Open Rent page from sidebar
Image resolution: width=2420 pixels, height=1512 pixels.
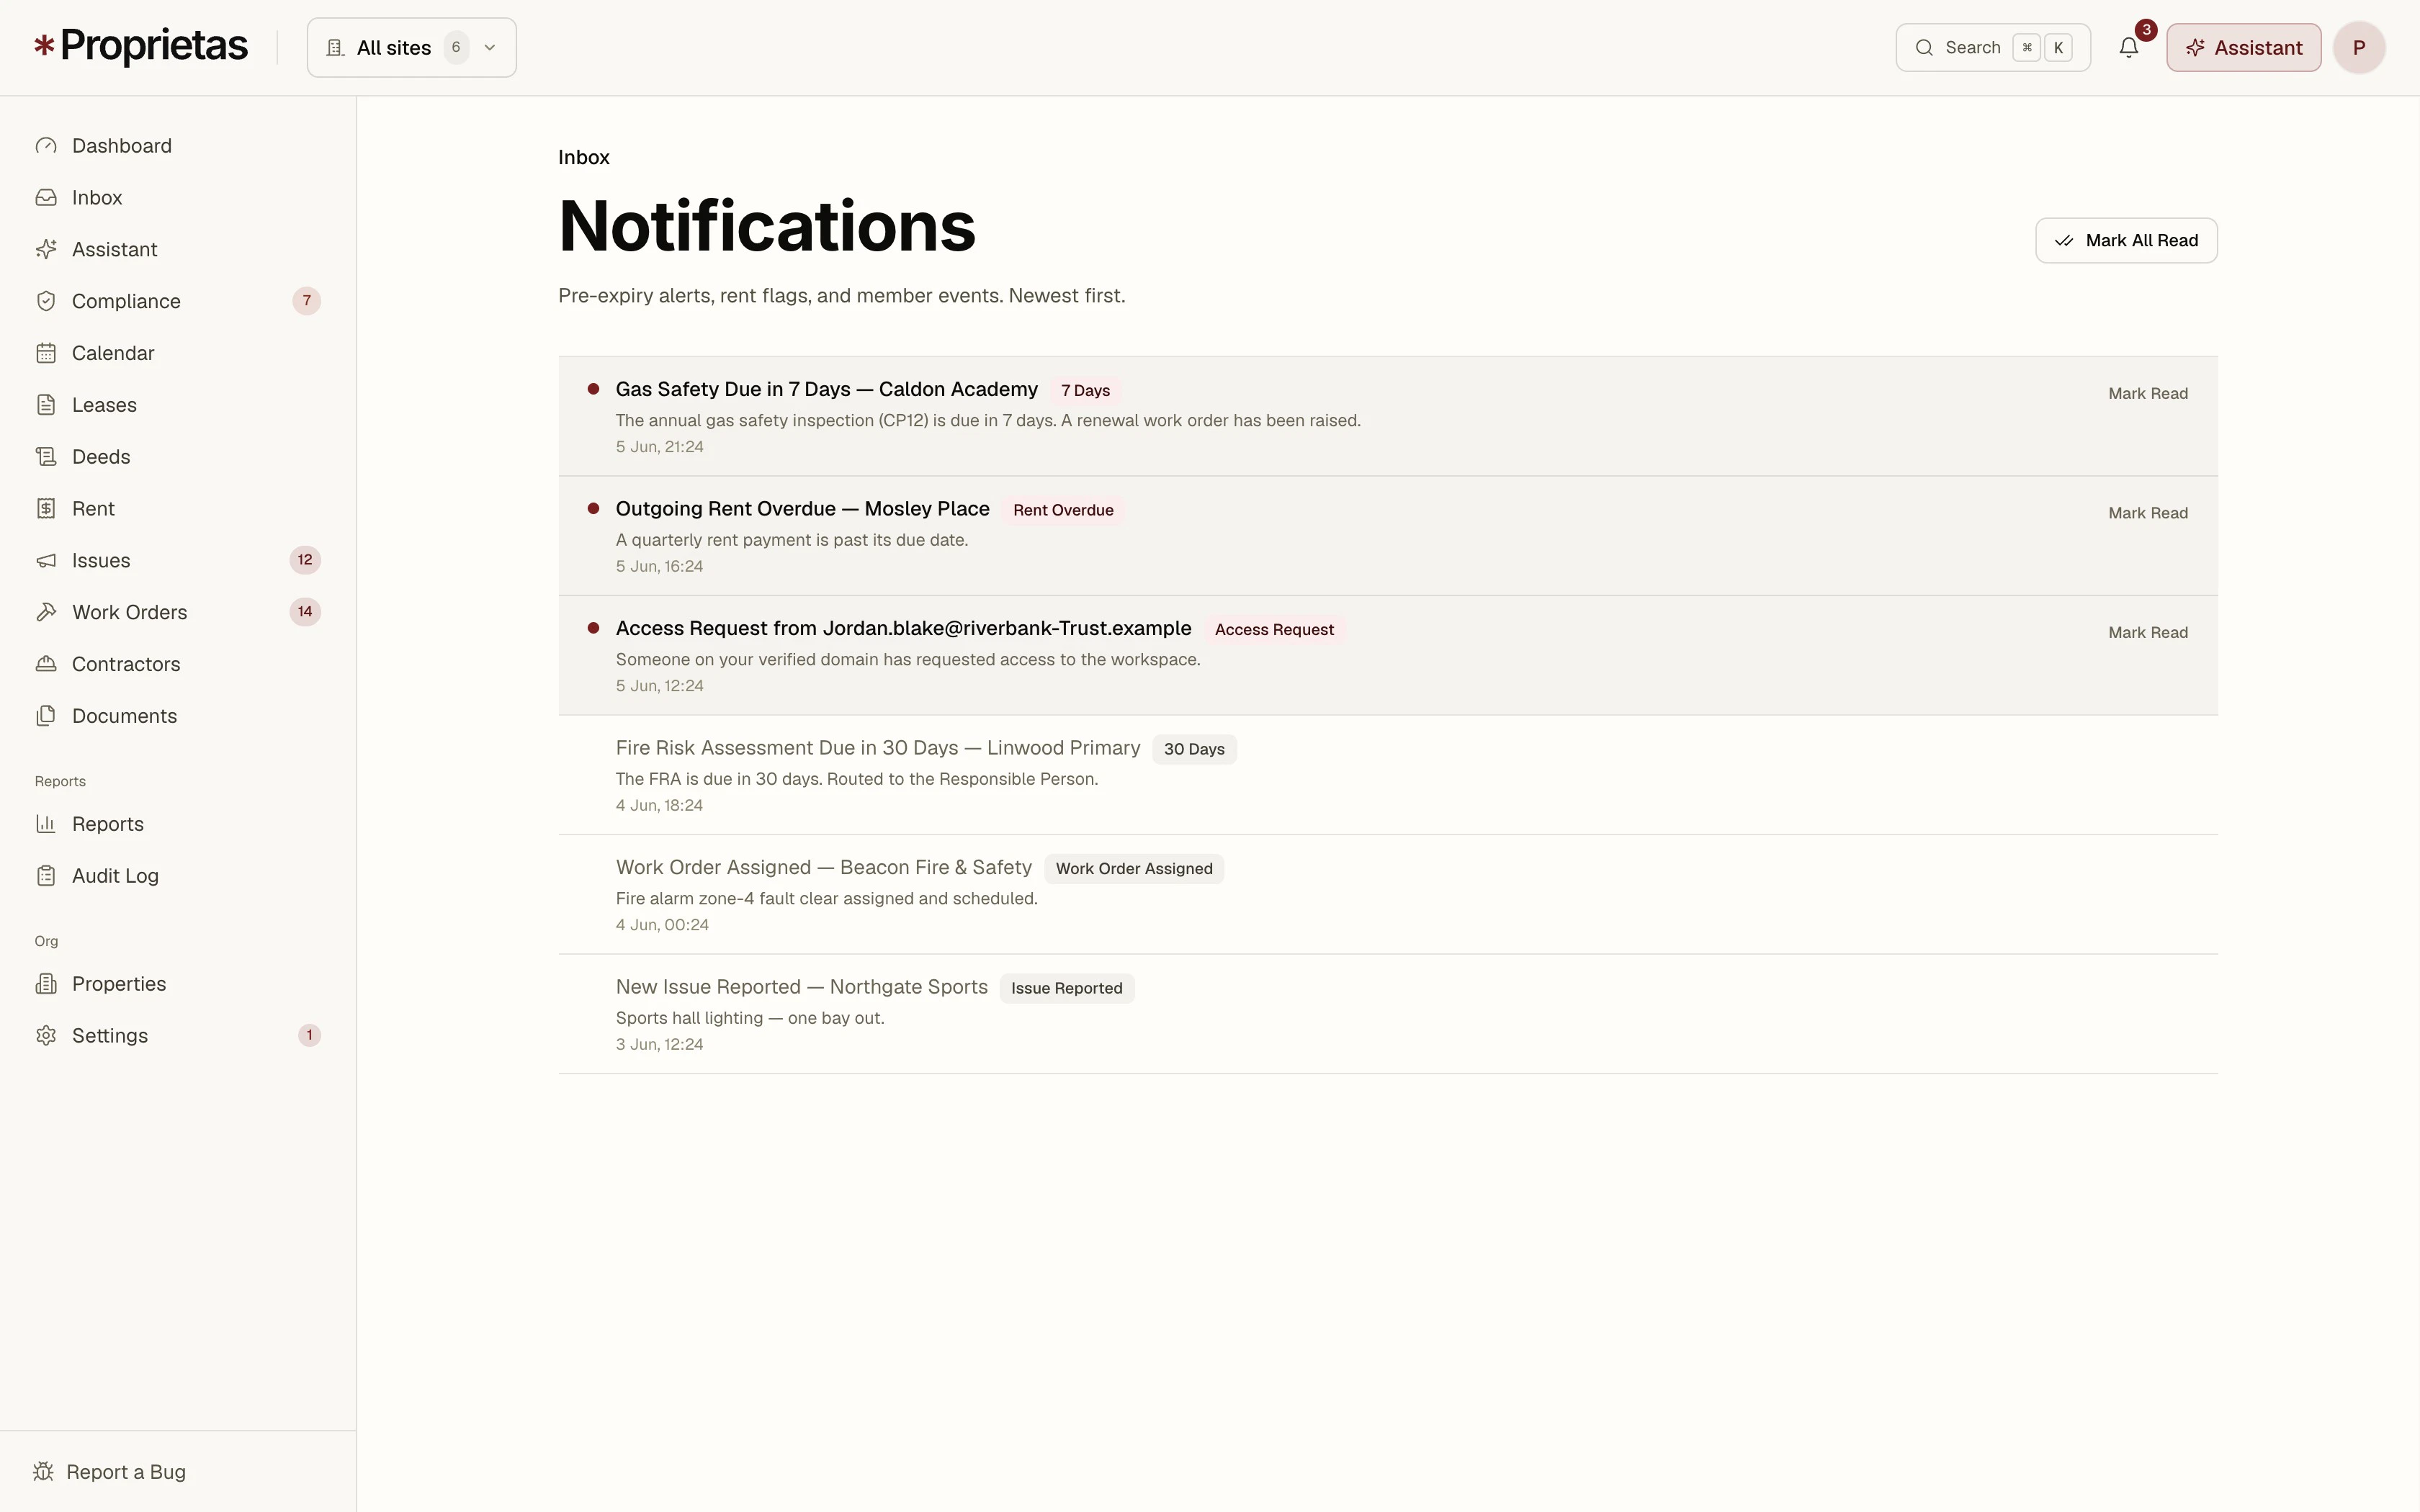tap(178, 509)
